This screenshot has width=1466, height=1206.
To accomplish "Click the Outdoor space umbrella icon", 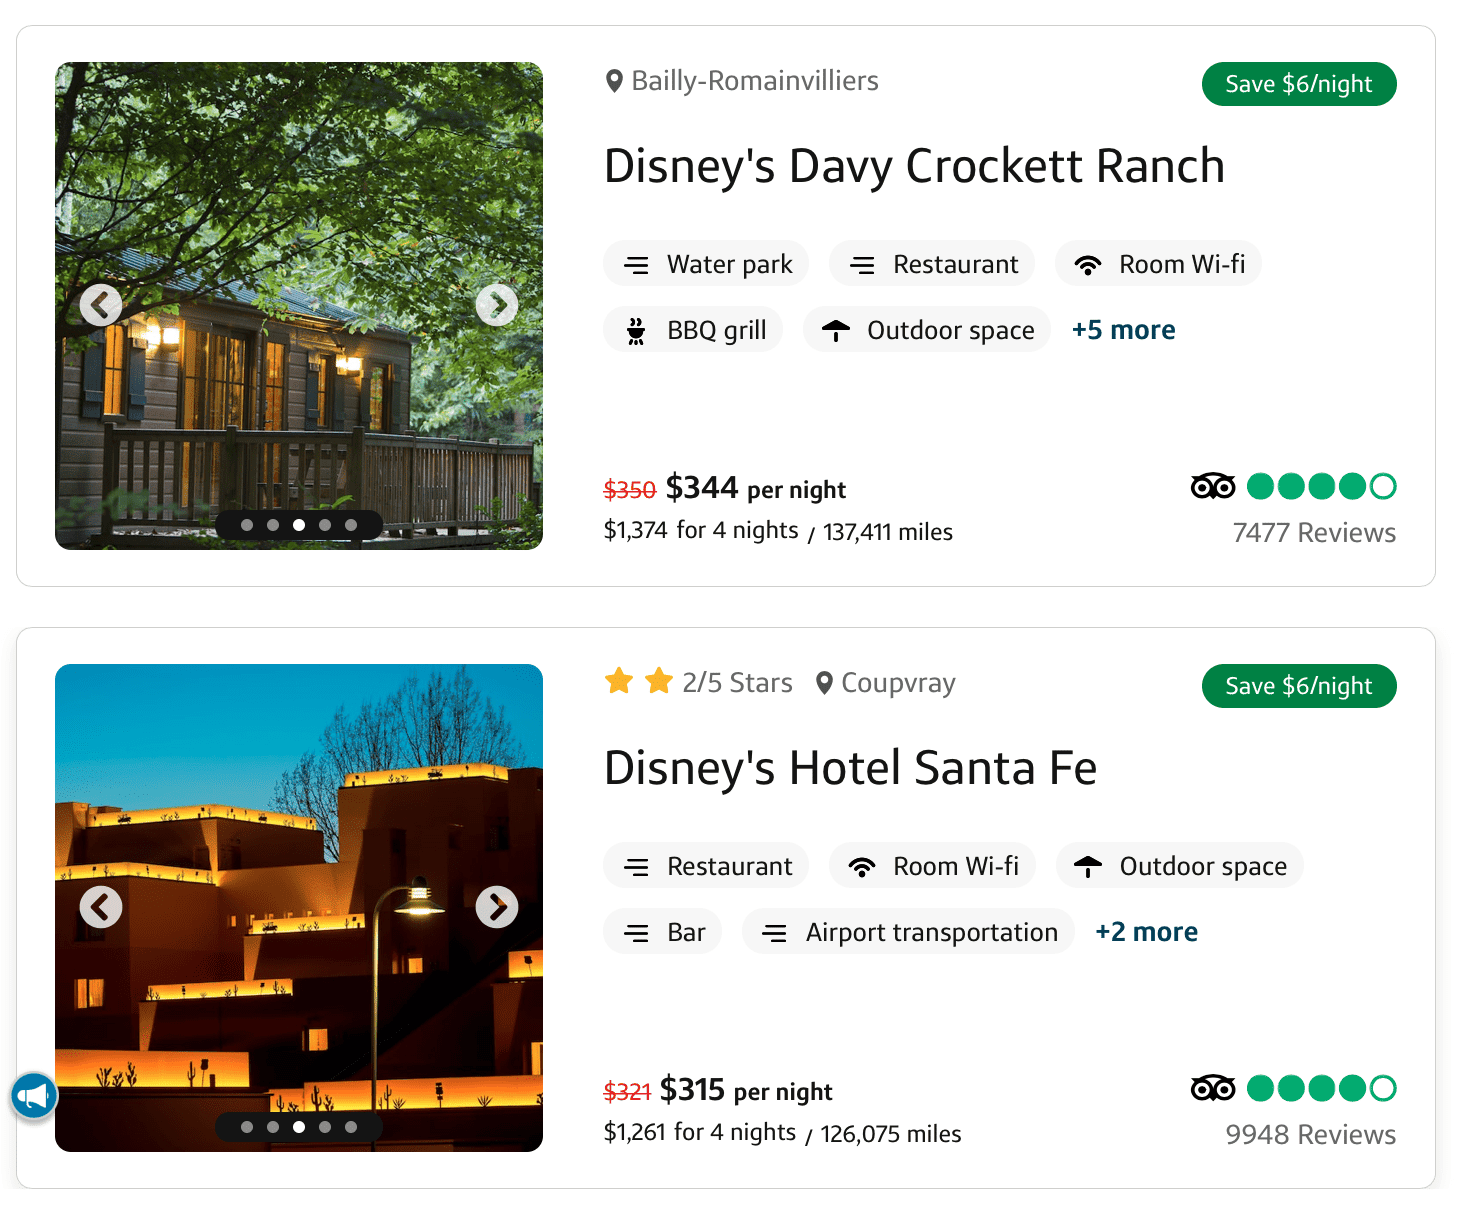I will coord(836,329).
